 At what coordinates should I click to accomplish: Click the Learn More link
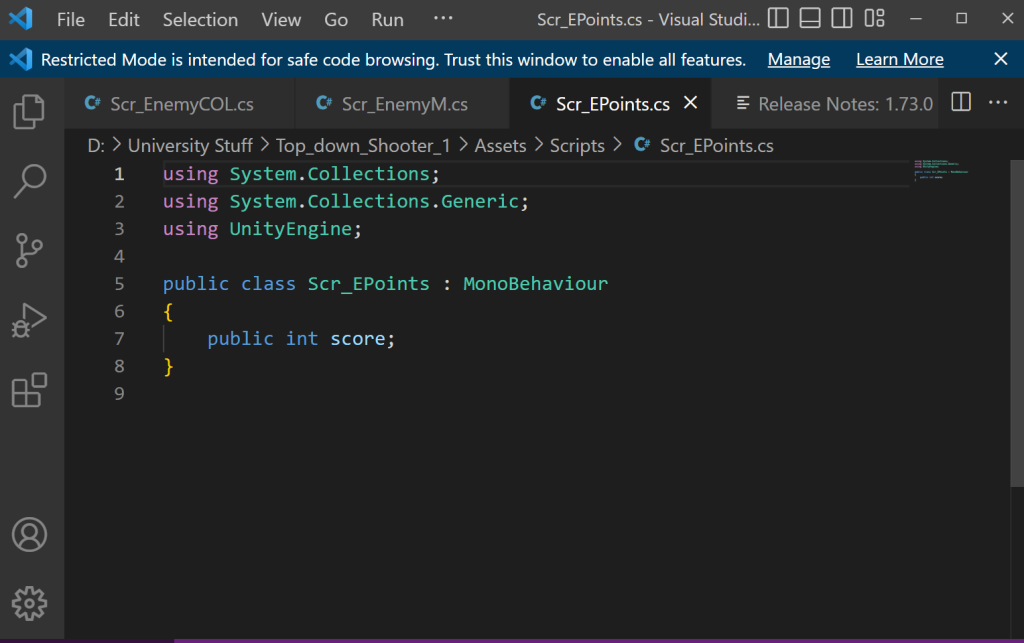point(899,60)
